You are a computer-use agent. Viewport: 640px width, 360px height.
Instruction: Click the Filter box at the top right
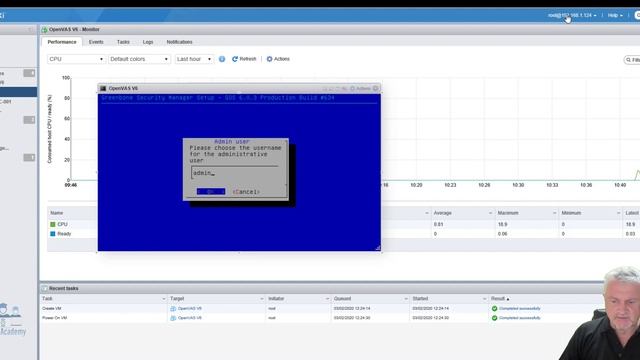(632, 60)
